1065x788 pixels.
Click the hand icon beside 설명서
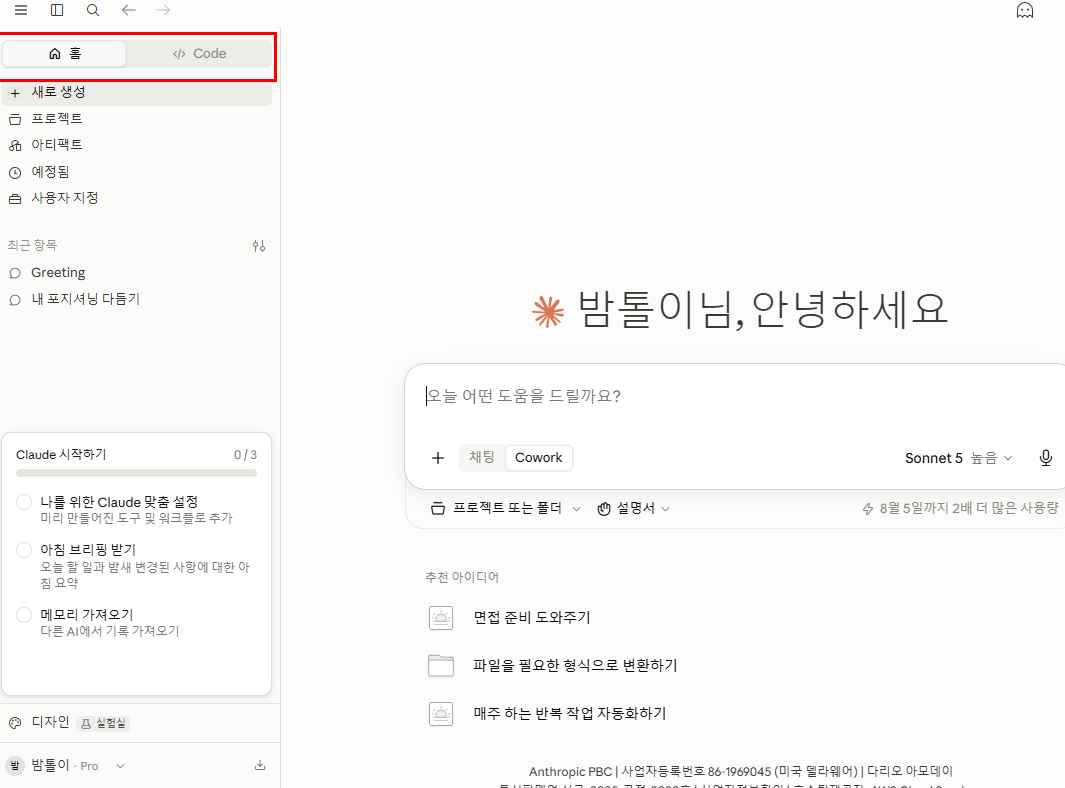tap(604, 509)
